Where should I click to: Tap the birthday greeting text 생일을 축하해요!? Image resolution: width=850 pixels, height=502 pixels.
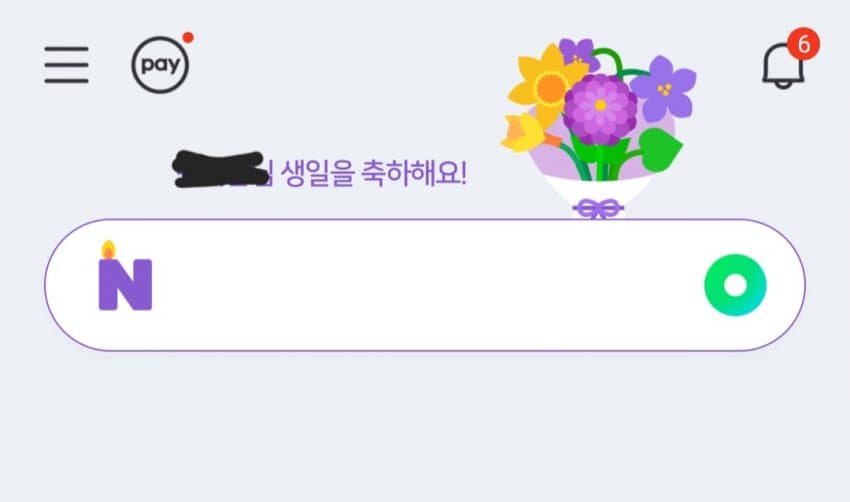click(x=374, y=173)
